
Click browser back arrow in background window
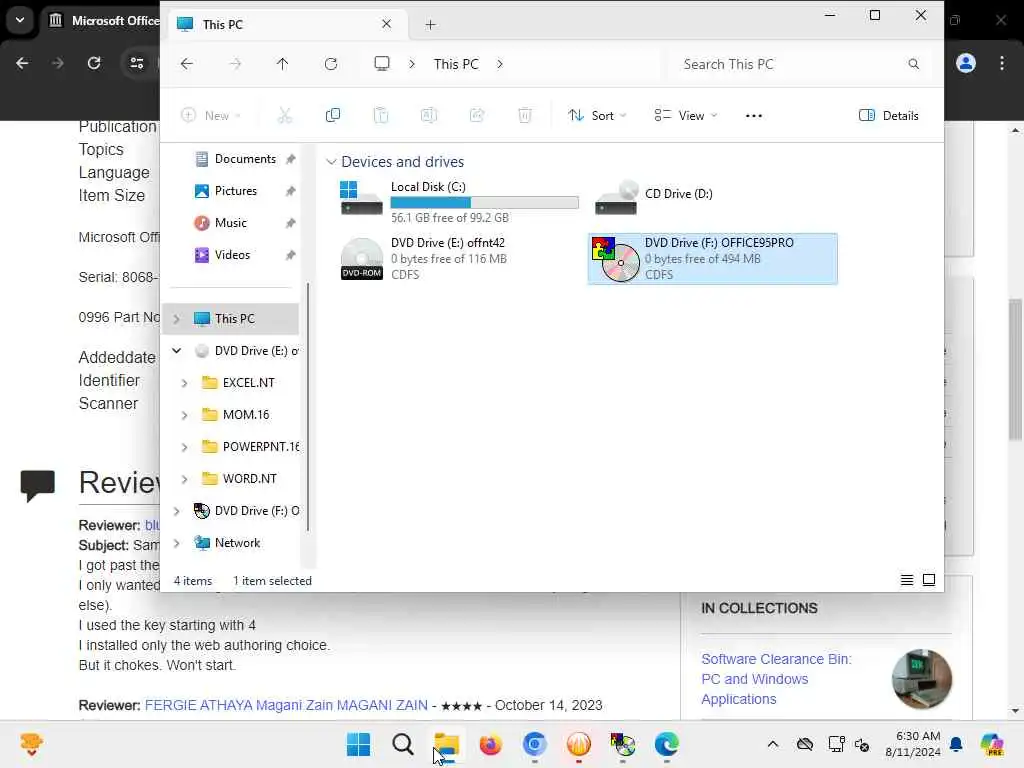pyautogui.click(x=22, y=63)
